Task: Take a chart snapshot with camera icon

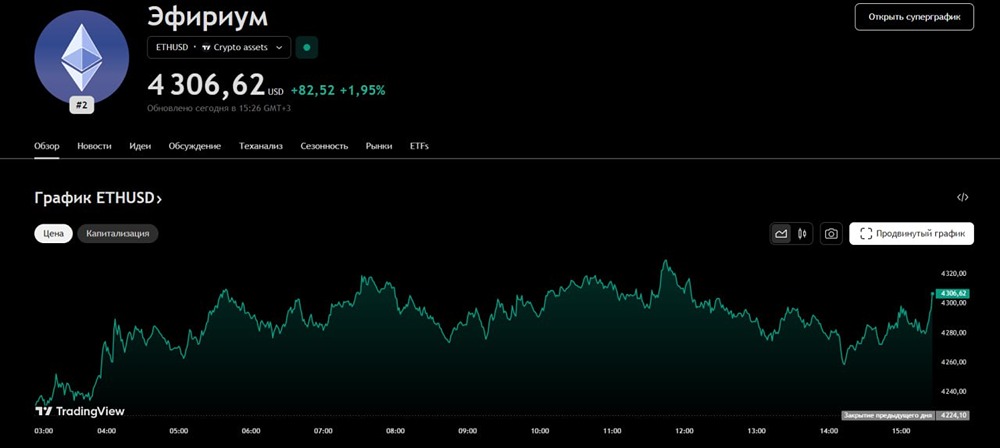Action: (831, 234)
